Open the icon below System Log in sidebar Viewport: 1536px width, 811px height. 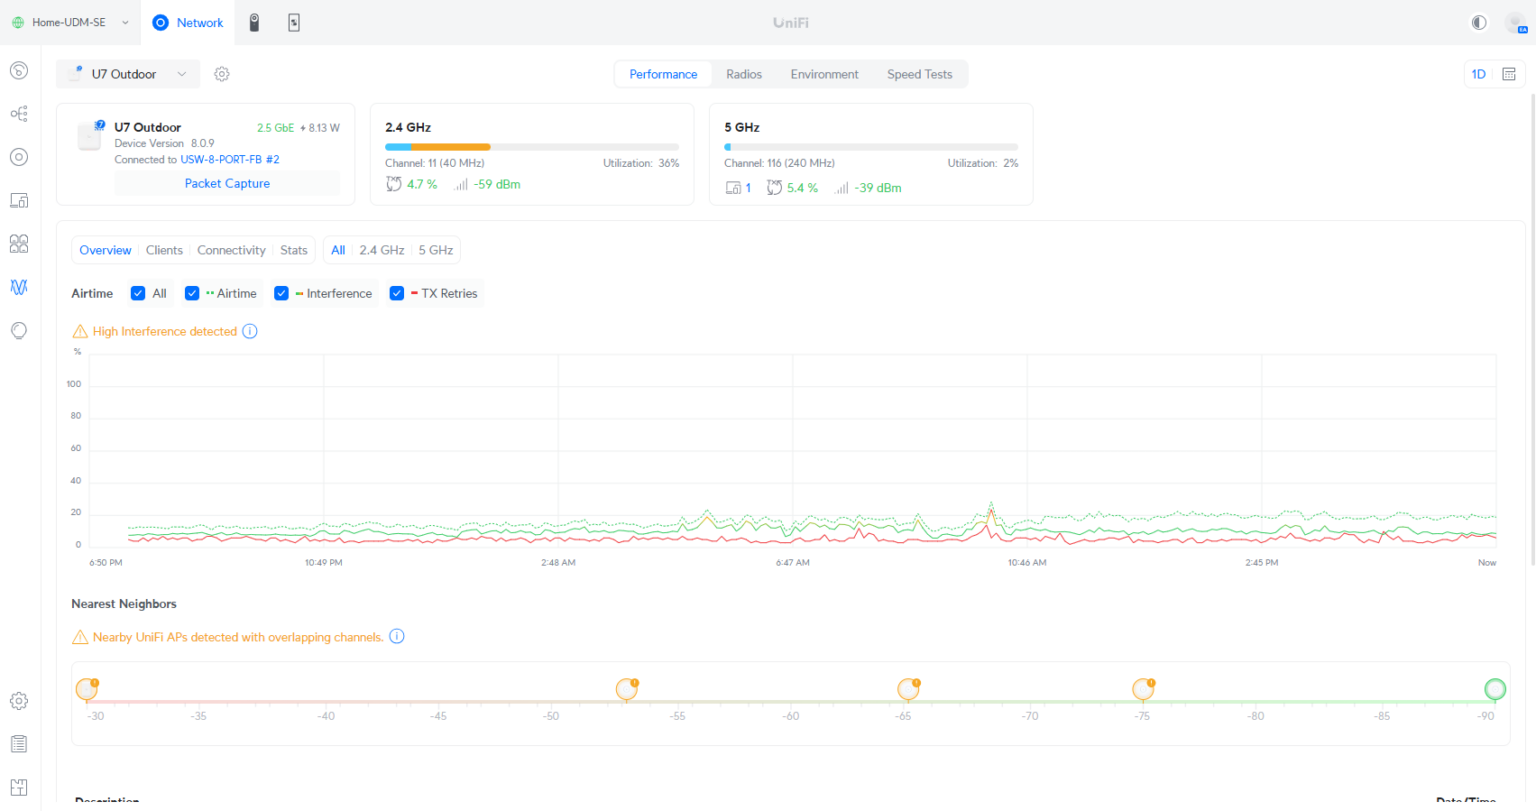coord(18,787)
